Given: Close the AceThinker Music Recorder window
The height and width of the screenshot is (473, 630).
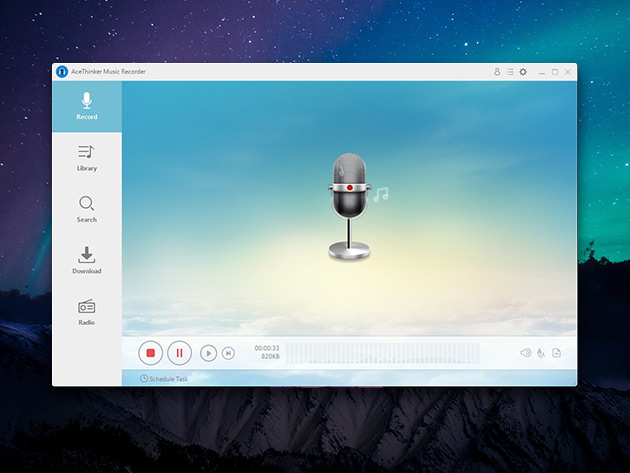Looking at the screenshot, I should pyautogui.click(x=568, y=72).
